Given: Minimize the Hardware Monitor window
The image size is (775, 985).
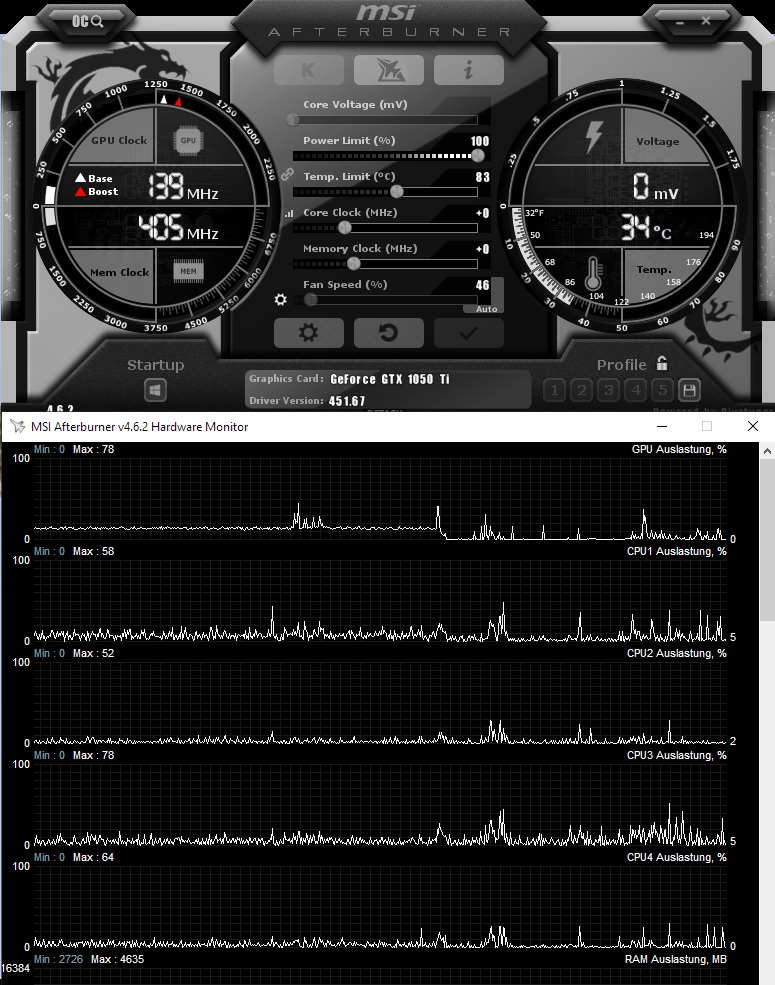Looking at the screenshot, I should 661,427.
